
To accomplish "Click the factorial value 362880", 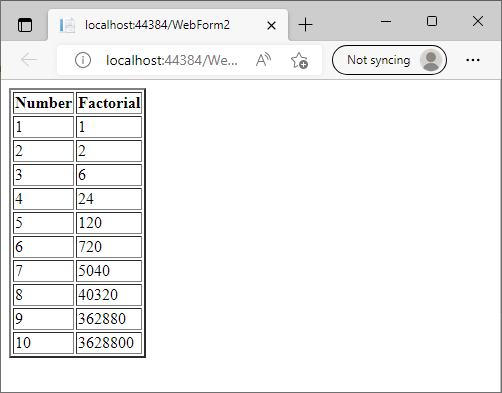I will [x=109, y=319].
